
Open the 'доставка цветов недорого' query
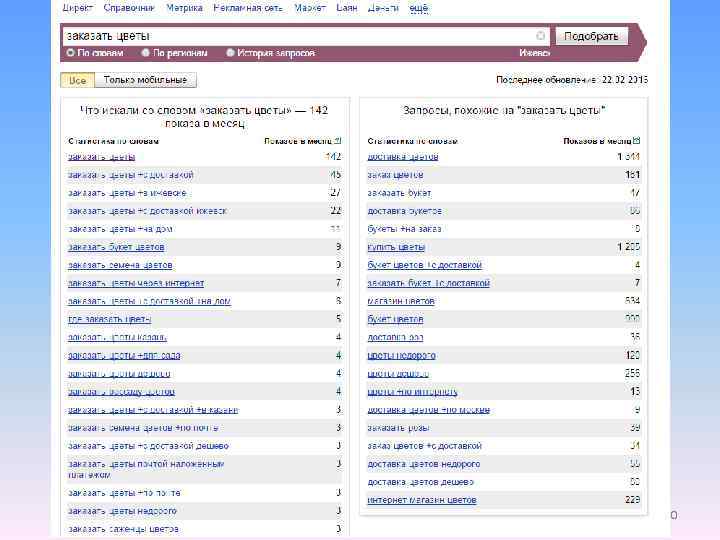tap(424, 464)
